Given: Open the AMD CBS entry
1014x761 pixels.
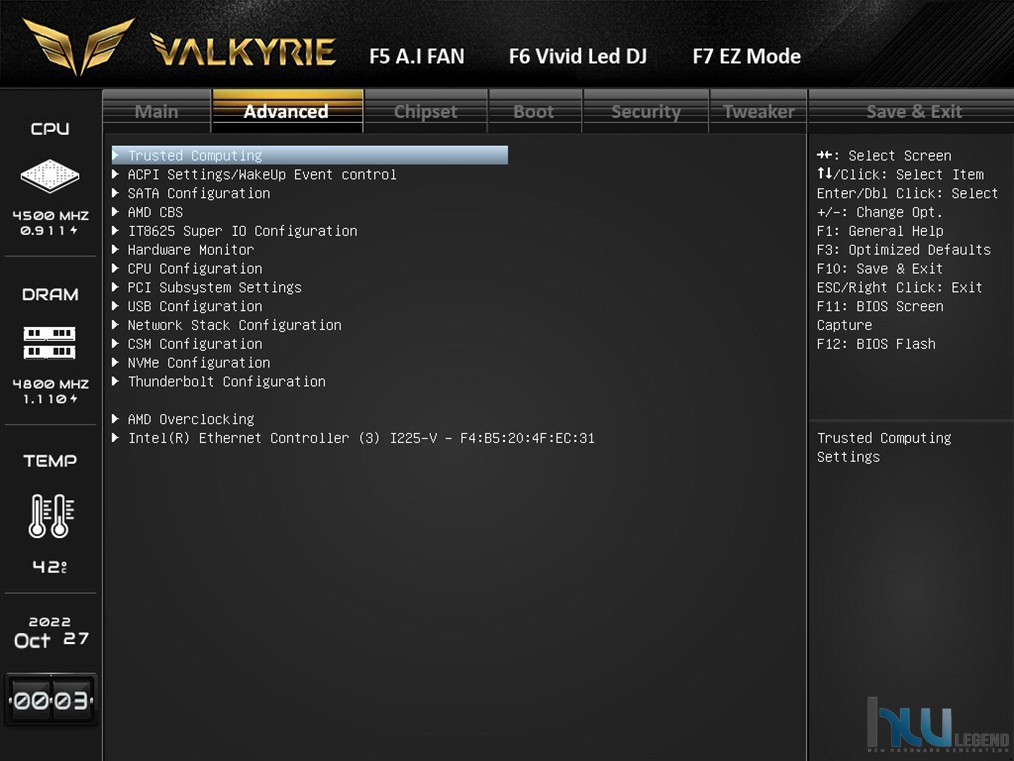Looking at the screenshot, I should point(155,212).
